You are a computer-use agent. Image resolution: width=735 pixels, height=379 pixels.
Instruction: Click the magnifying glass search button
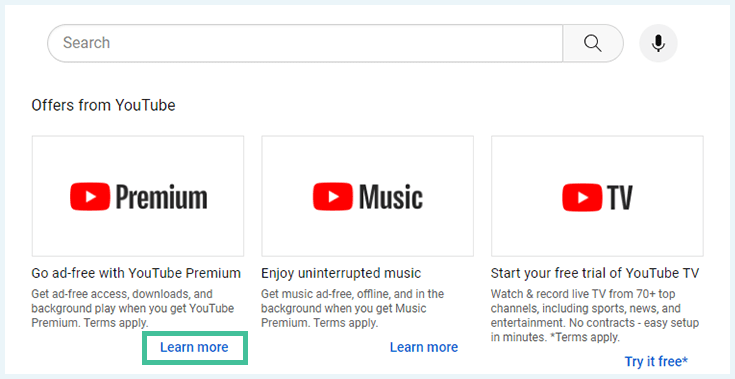point(593,43)
